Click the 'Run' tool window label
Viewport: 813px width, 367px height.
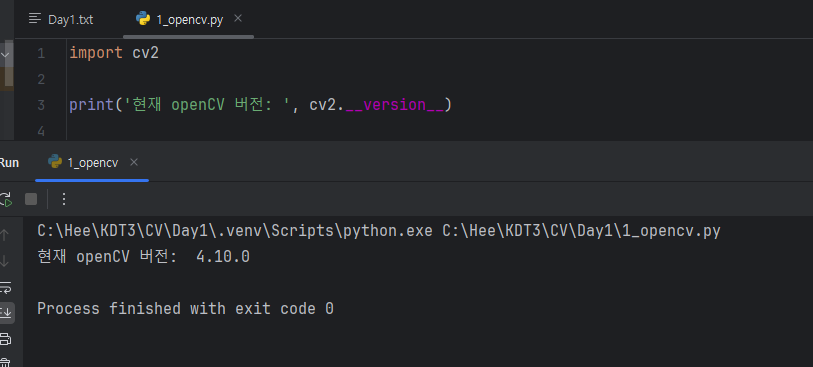[9, 163]
